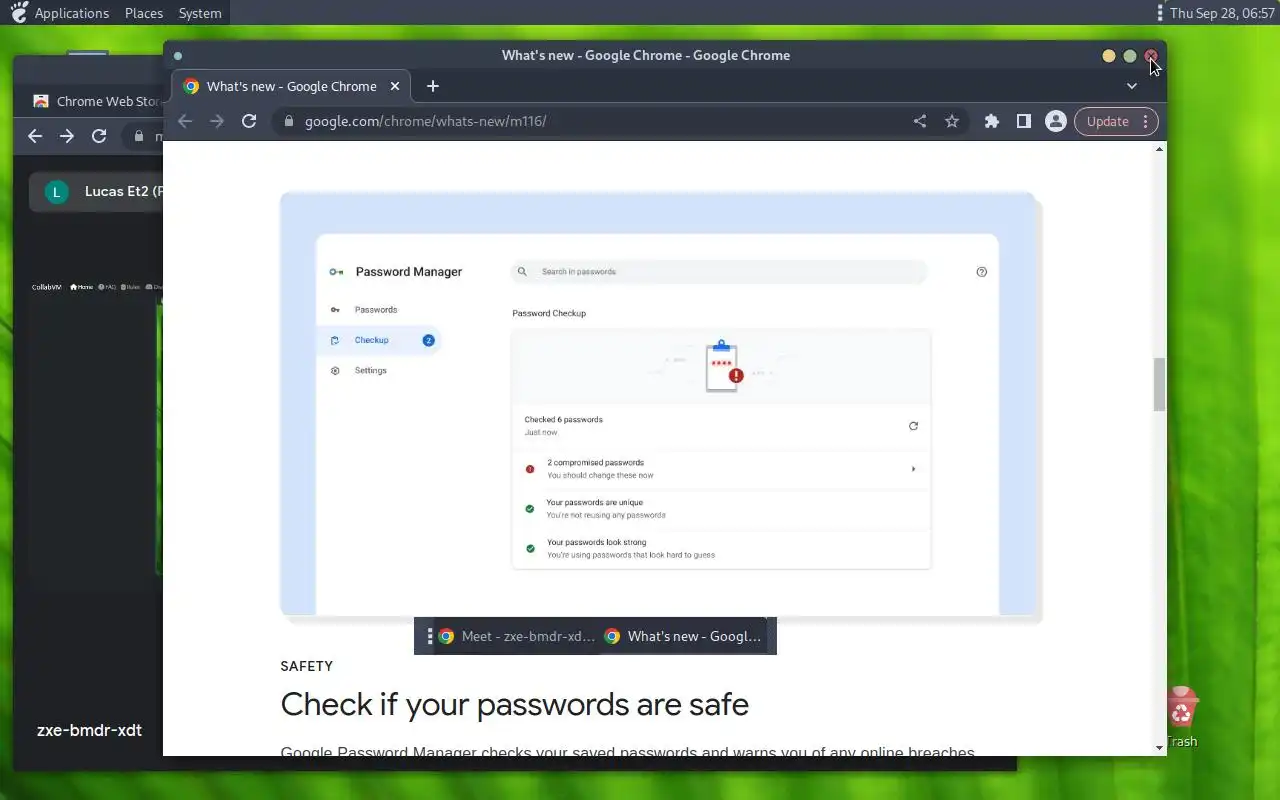Click the window menu dot in Chrome title bar
Image resolution: width=1280 pixels, height=800 pixels.
pyautogui.click(x=178, y=56)
